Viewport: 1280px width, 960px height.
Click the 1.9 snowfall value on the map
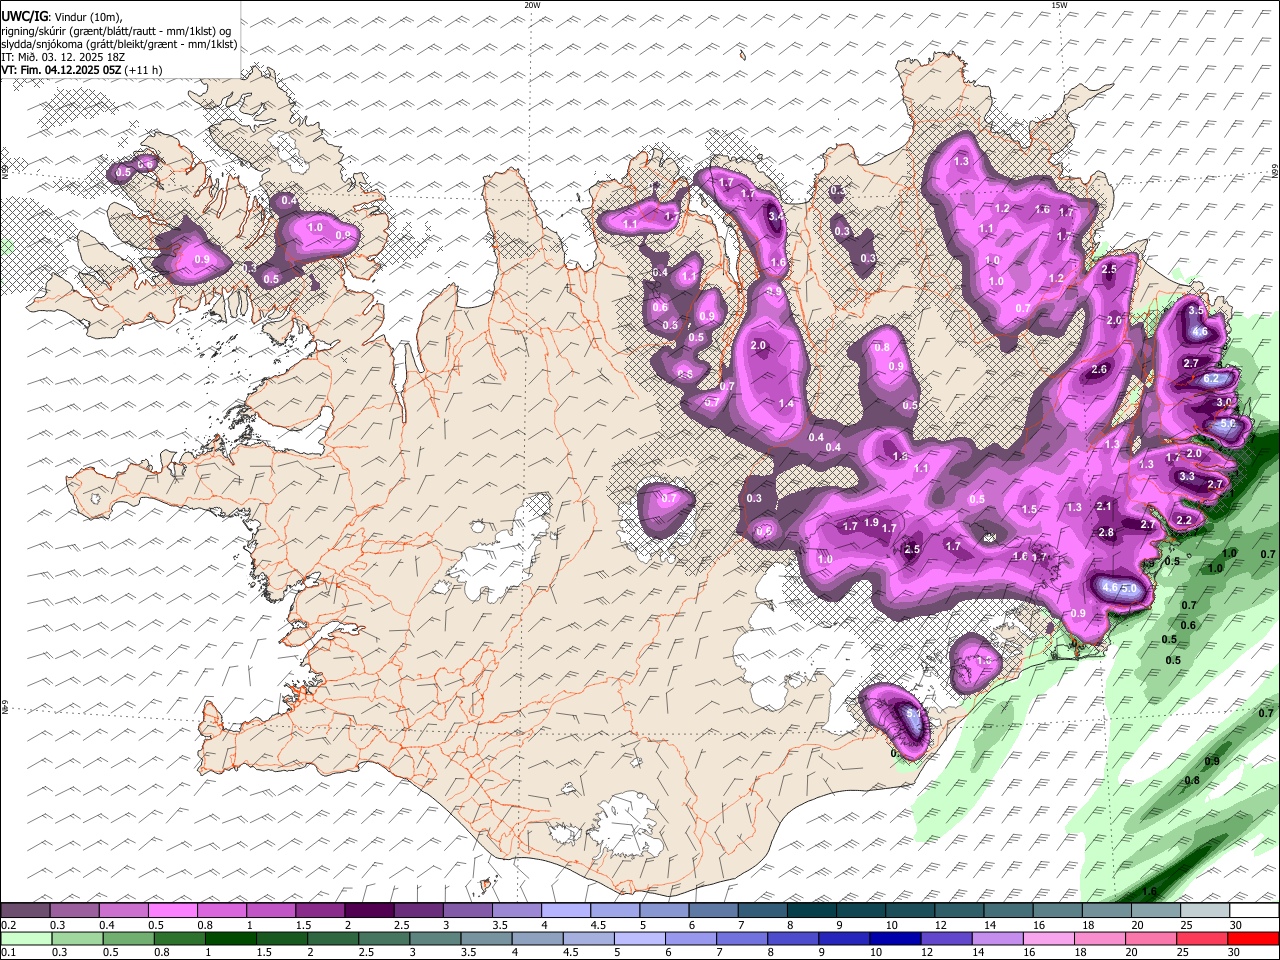[x=871, y=523]
